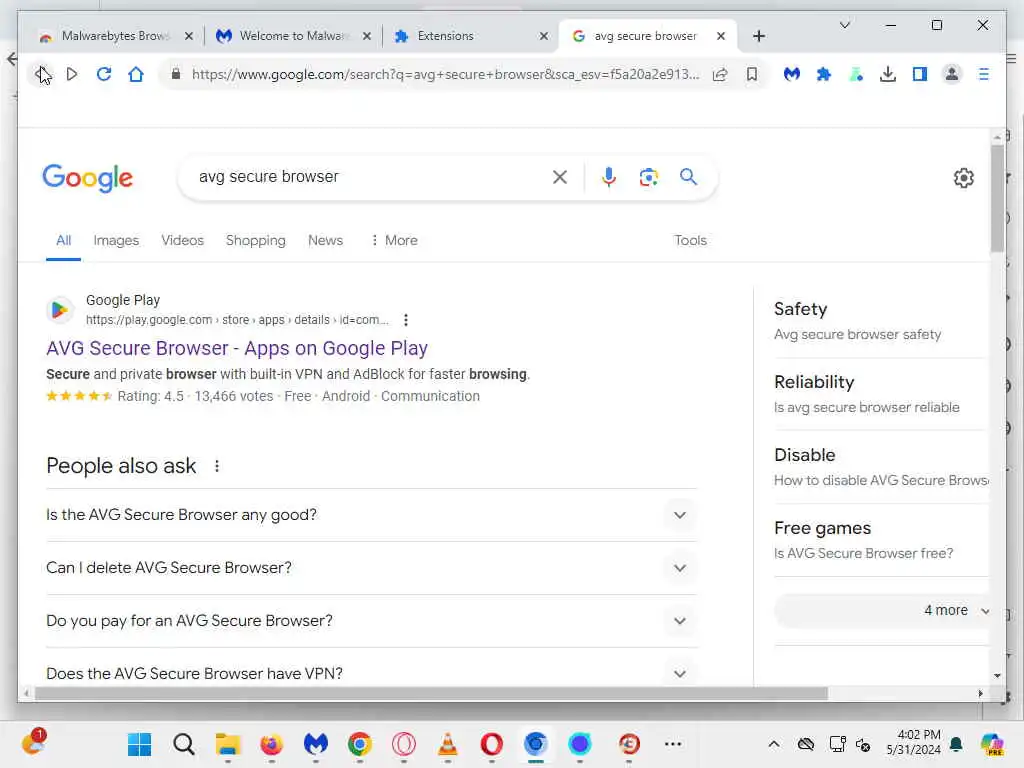
Task: Reload the current page
Action: [x=104, y=74]
